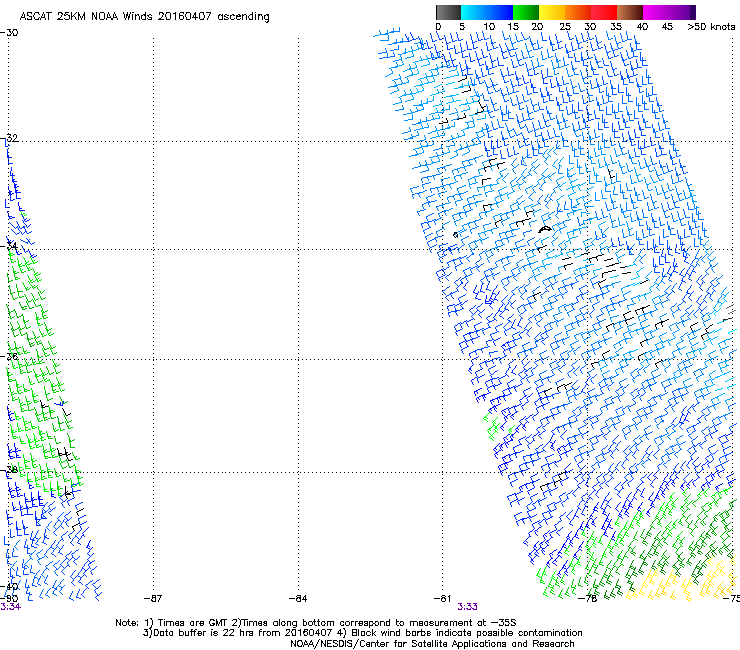
Task: Click the green 15-20 knots legend swatch
Action: pos(526,12)
